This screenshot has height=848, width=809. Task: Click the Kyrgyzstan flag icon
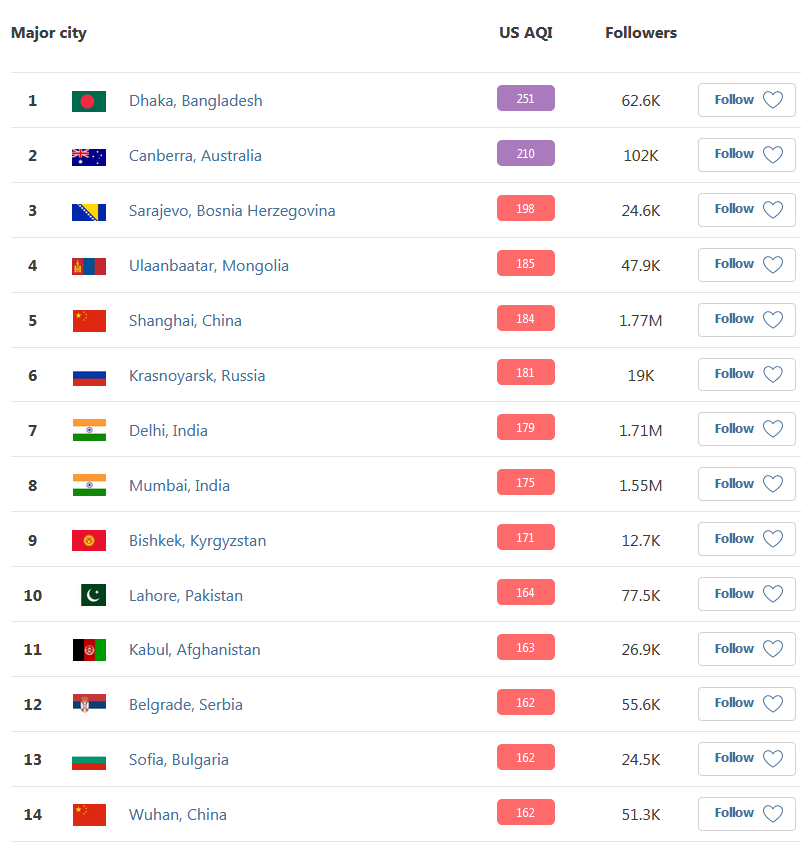pos(89,541)
